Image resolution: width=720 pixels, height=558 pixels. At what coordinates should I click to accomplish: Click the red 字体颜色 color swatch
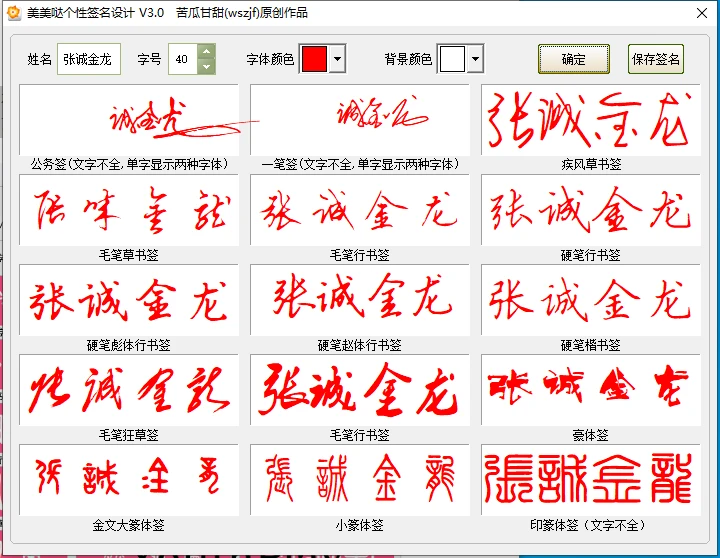click(x=313, y=59)
